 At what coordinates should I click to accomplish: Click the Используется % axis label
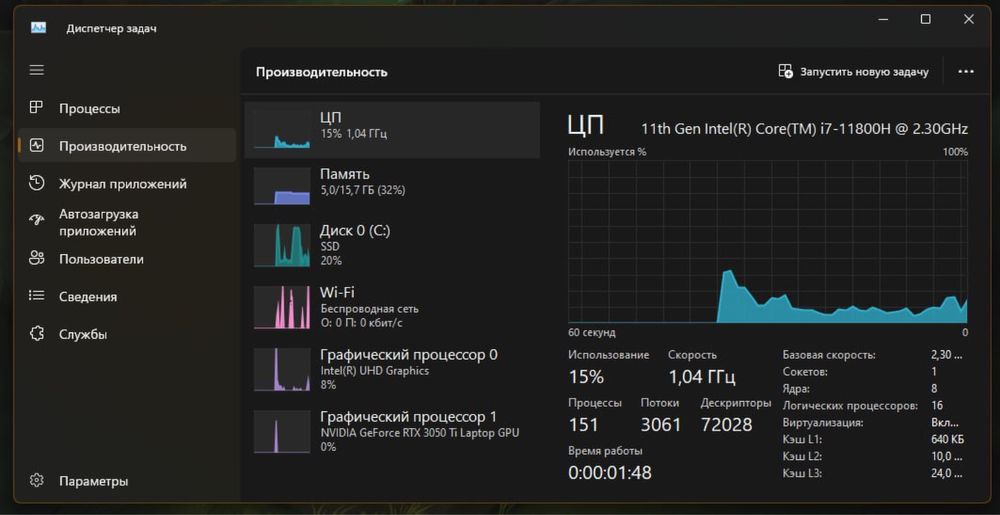(x=607, y=152)
